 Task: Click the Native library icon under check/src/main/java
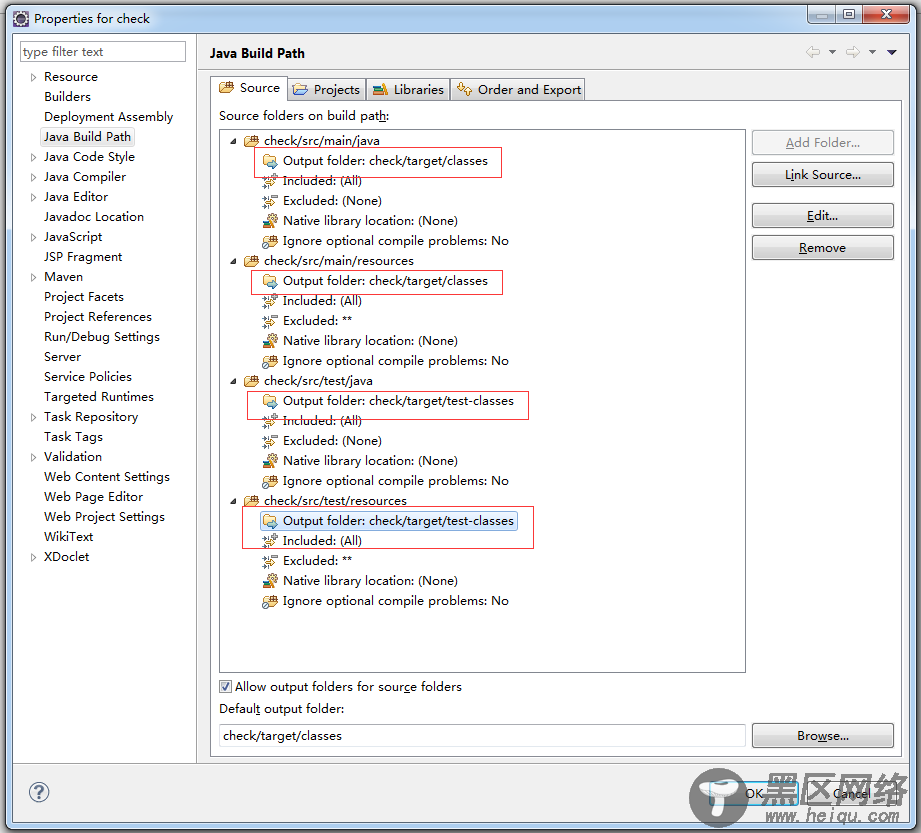[x=270, y=221]
